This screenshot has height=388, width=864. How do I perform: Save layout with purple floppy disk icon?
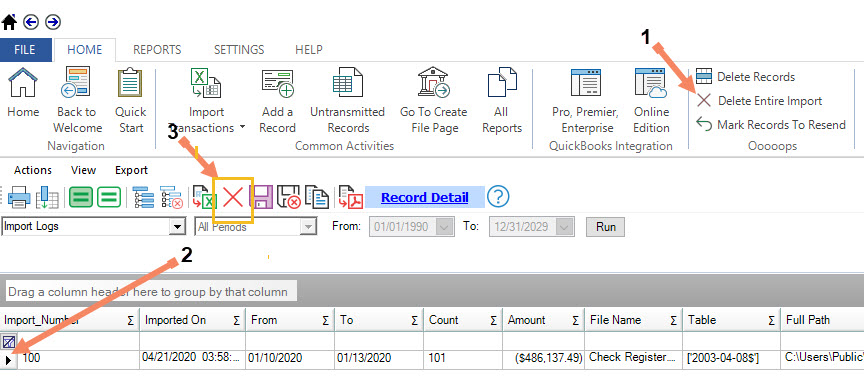click(262, 197)
